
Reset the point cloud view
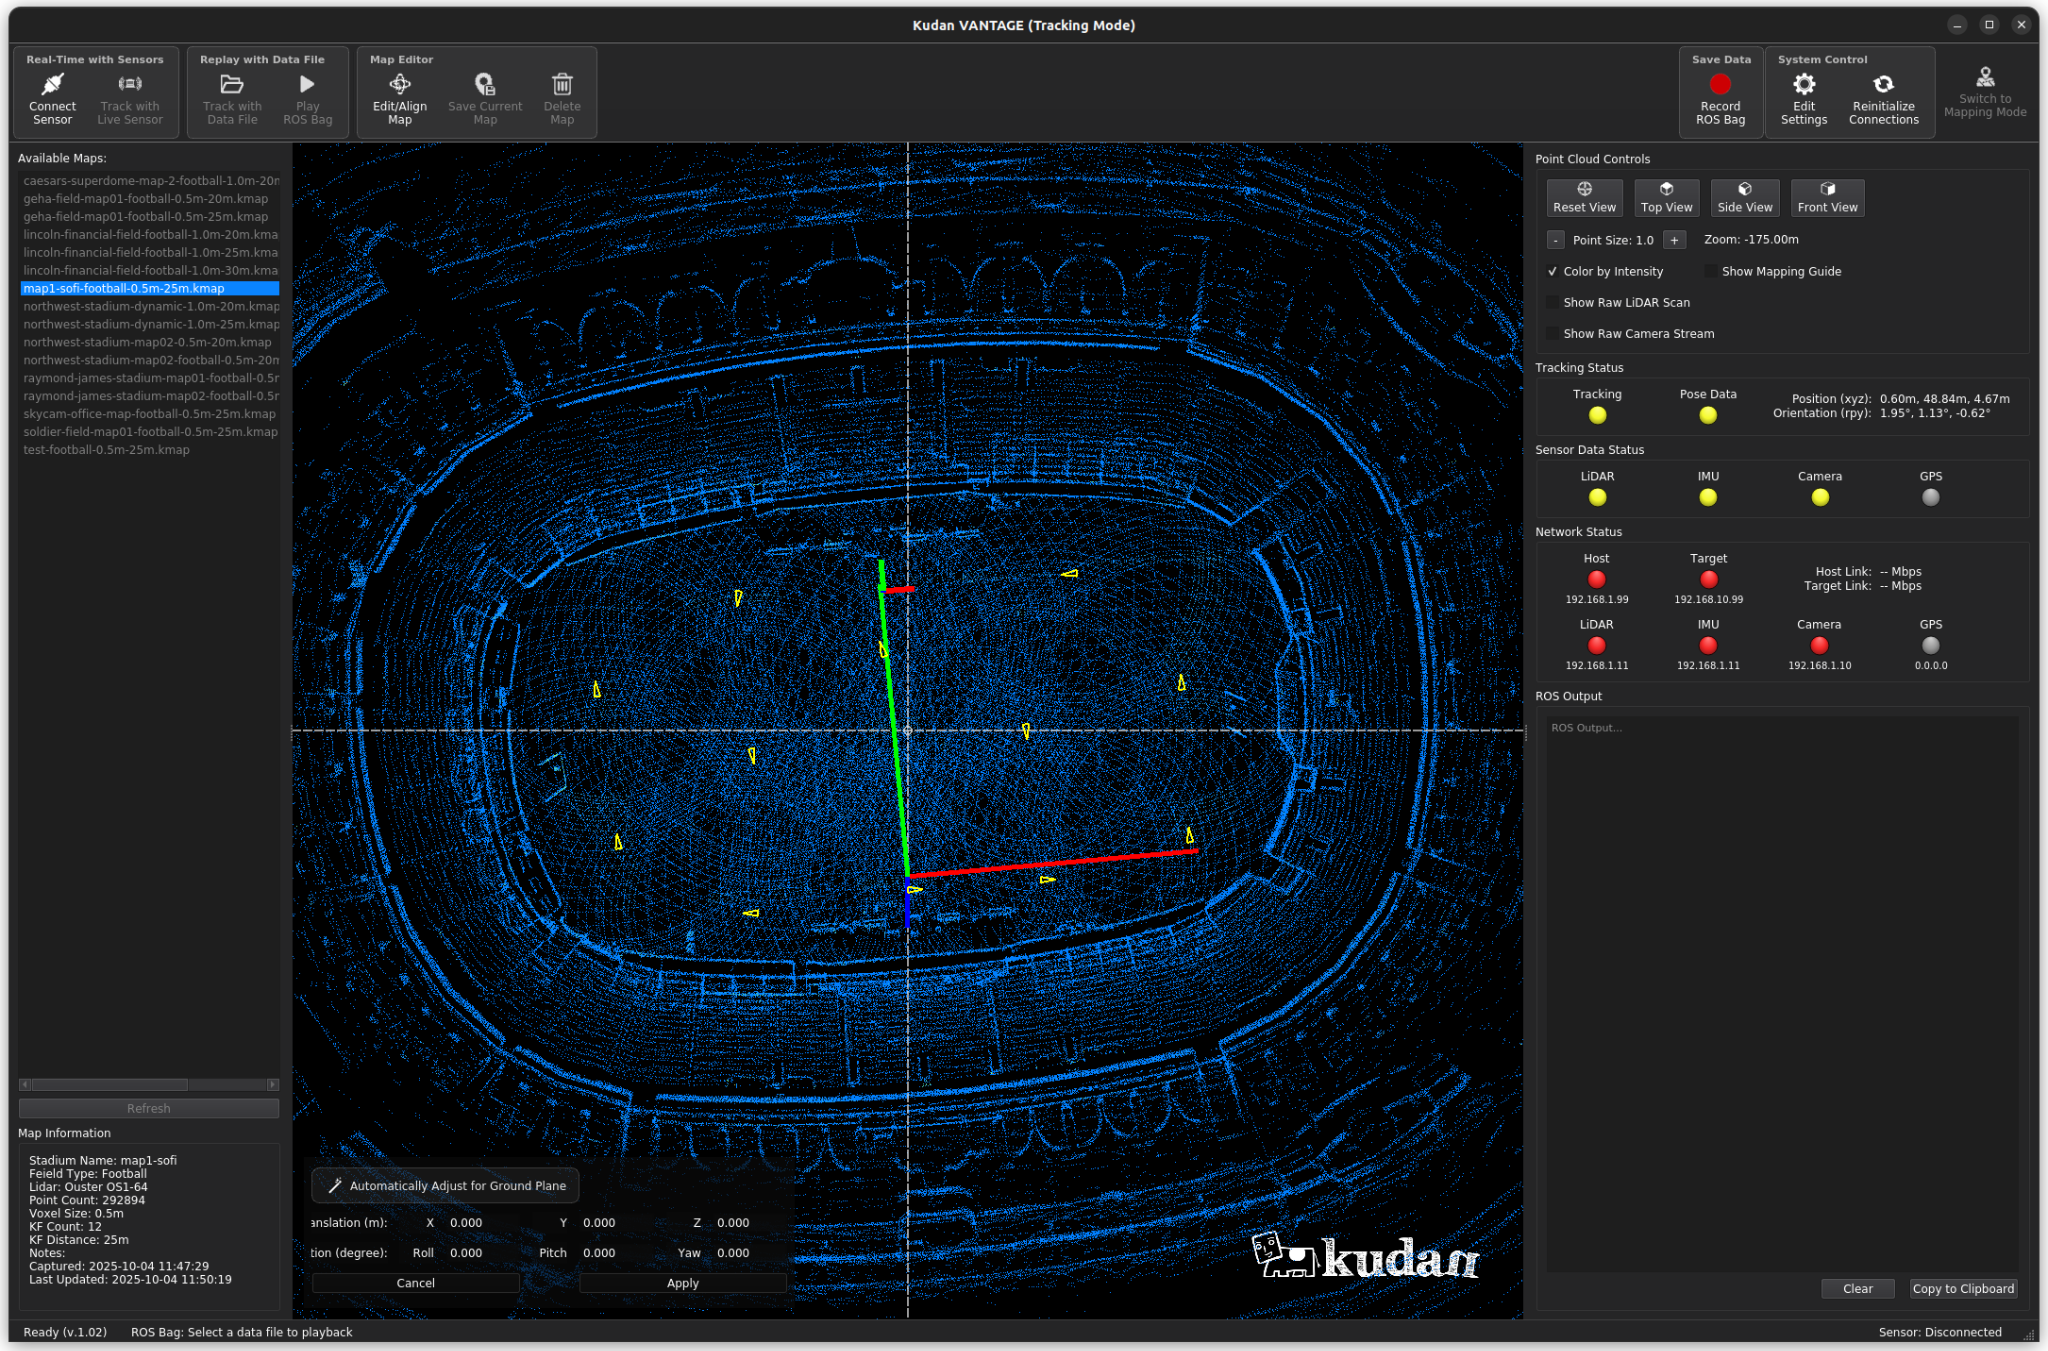pos(1584,198)
